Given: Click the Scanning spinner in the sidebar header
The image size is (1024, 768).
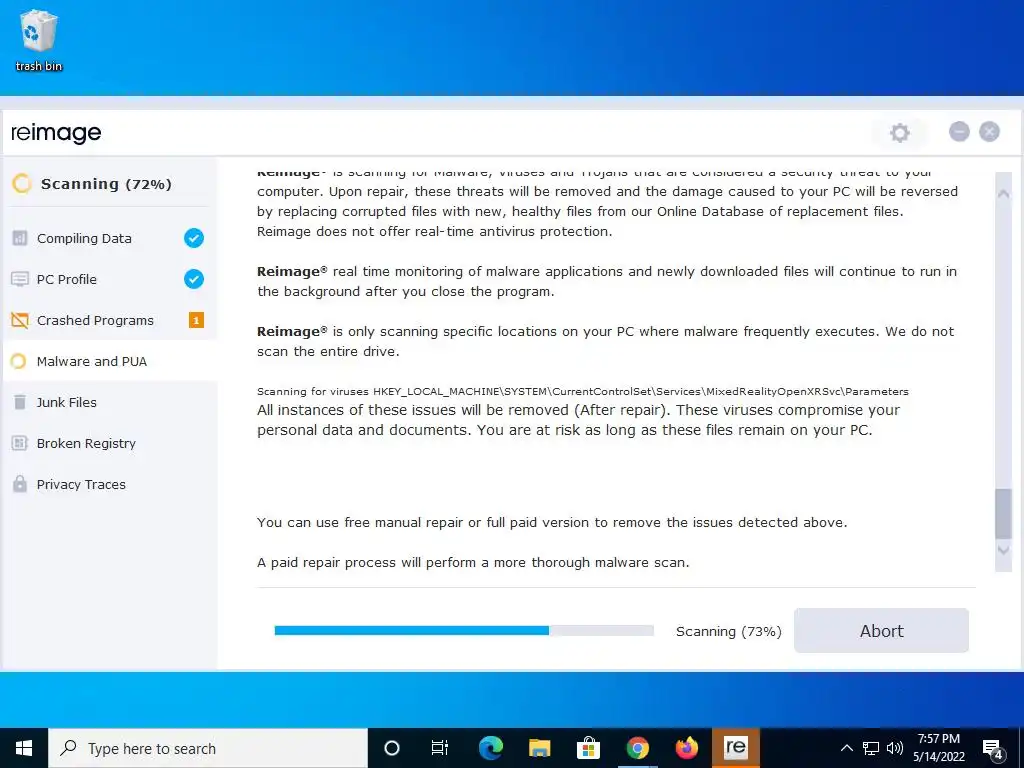Looking at the screenshot, I should [22, 184].
